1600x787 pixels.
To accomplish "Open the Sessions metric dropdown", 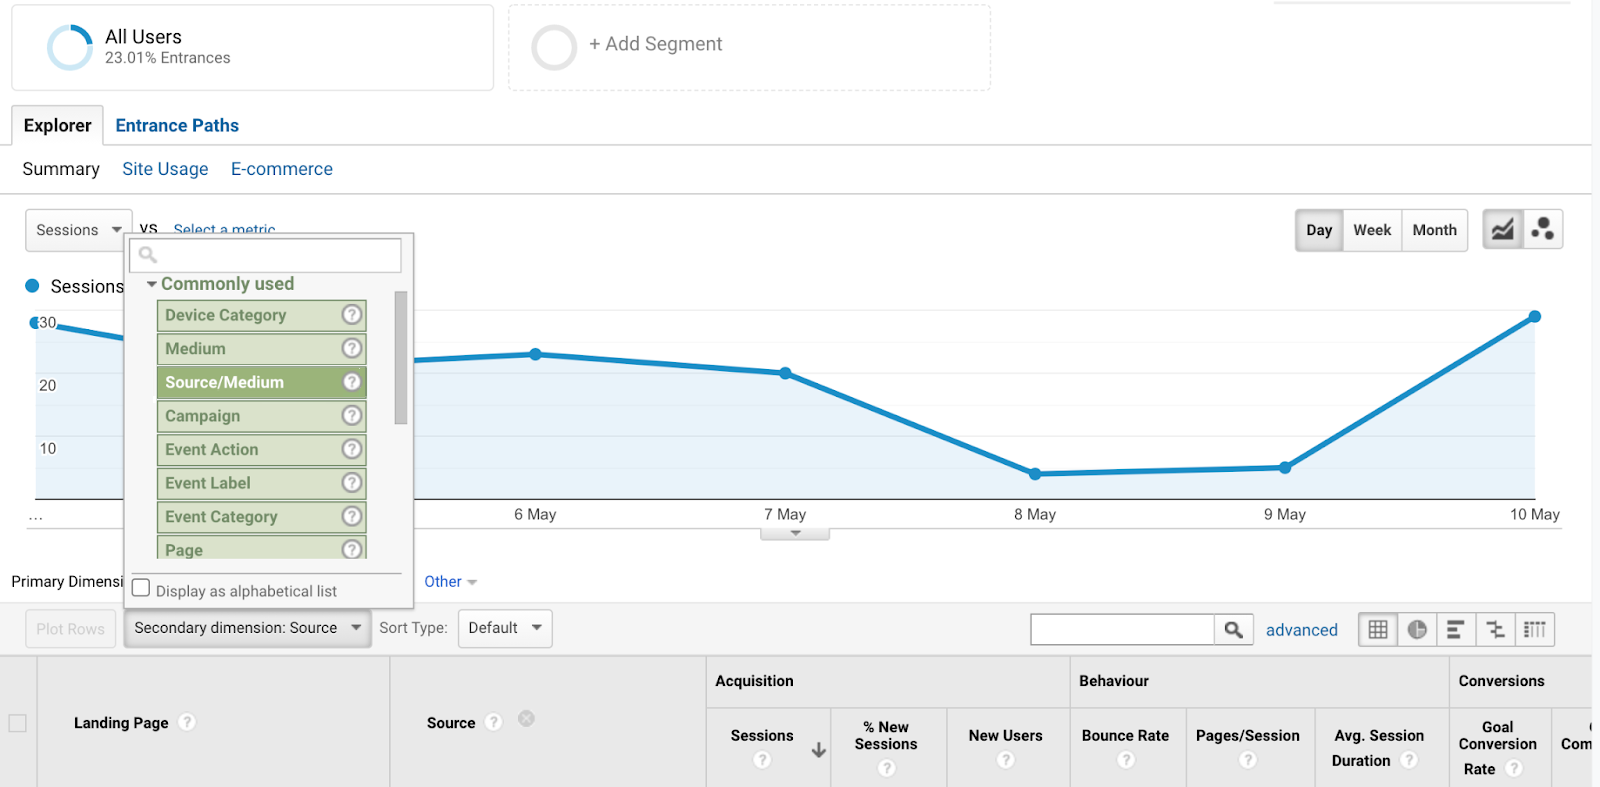I will 78,230.
